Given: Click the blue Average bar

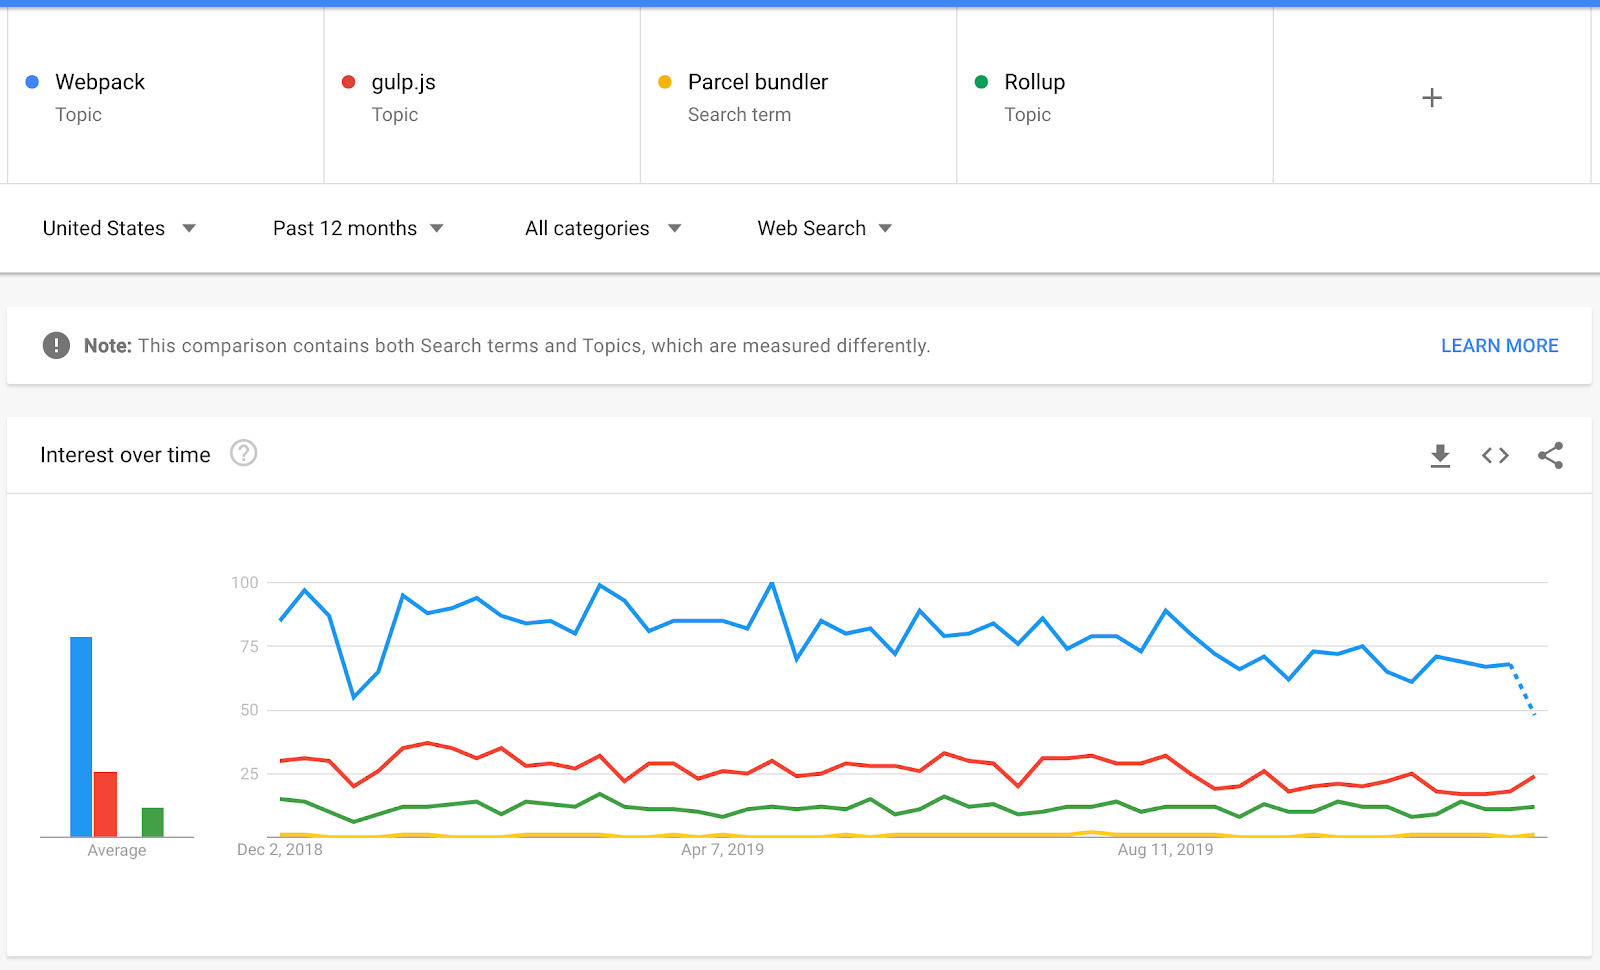Looking at the screenshot, I should click(x=81, y=735).
